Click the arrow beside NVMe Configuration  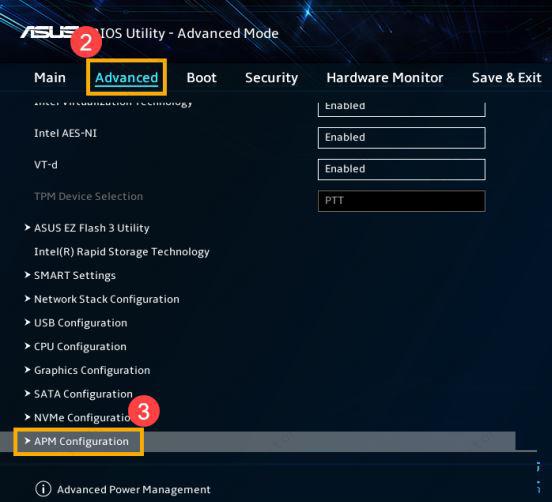point(27,417)
